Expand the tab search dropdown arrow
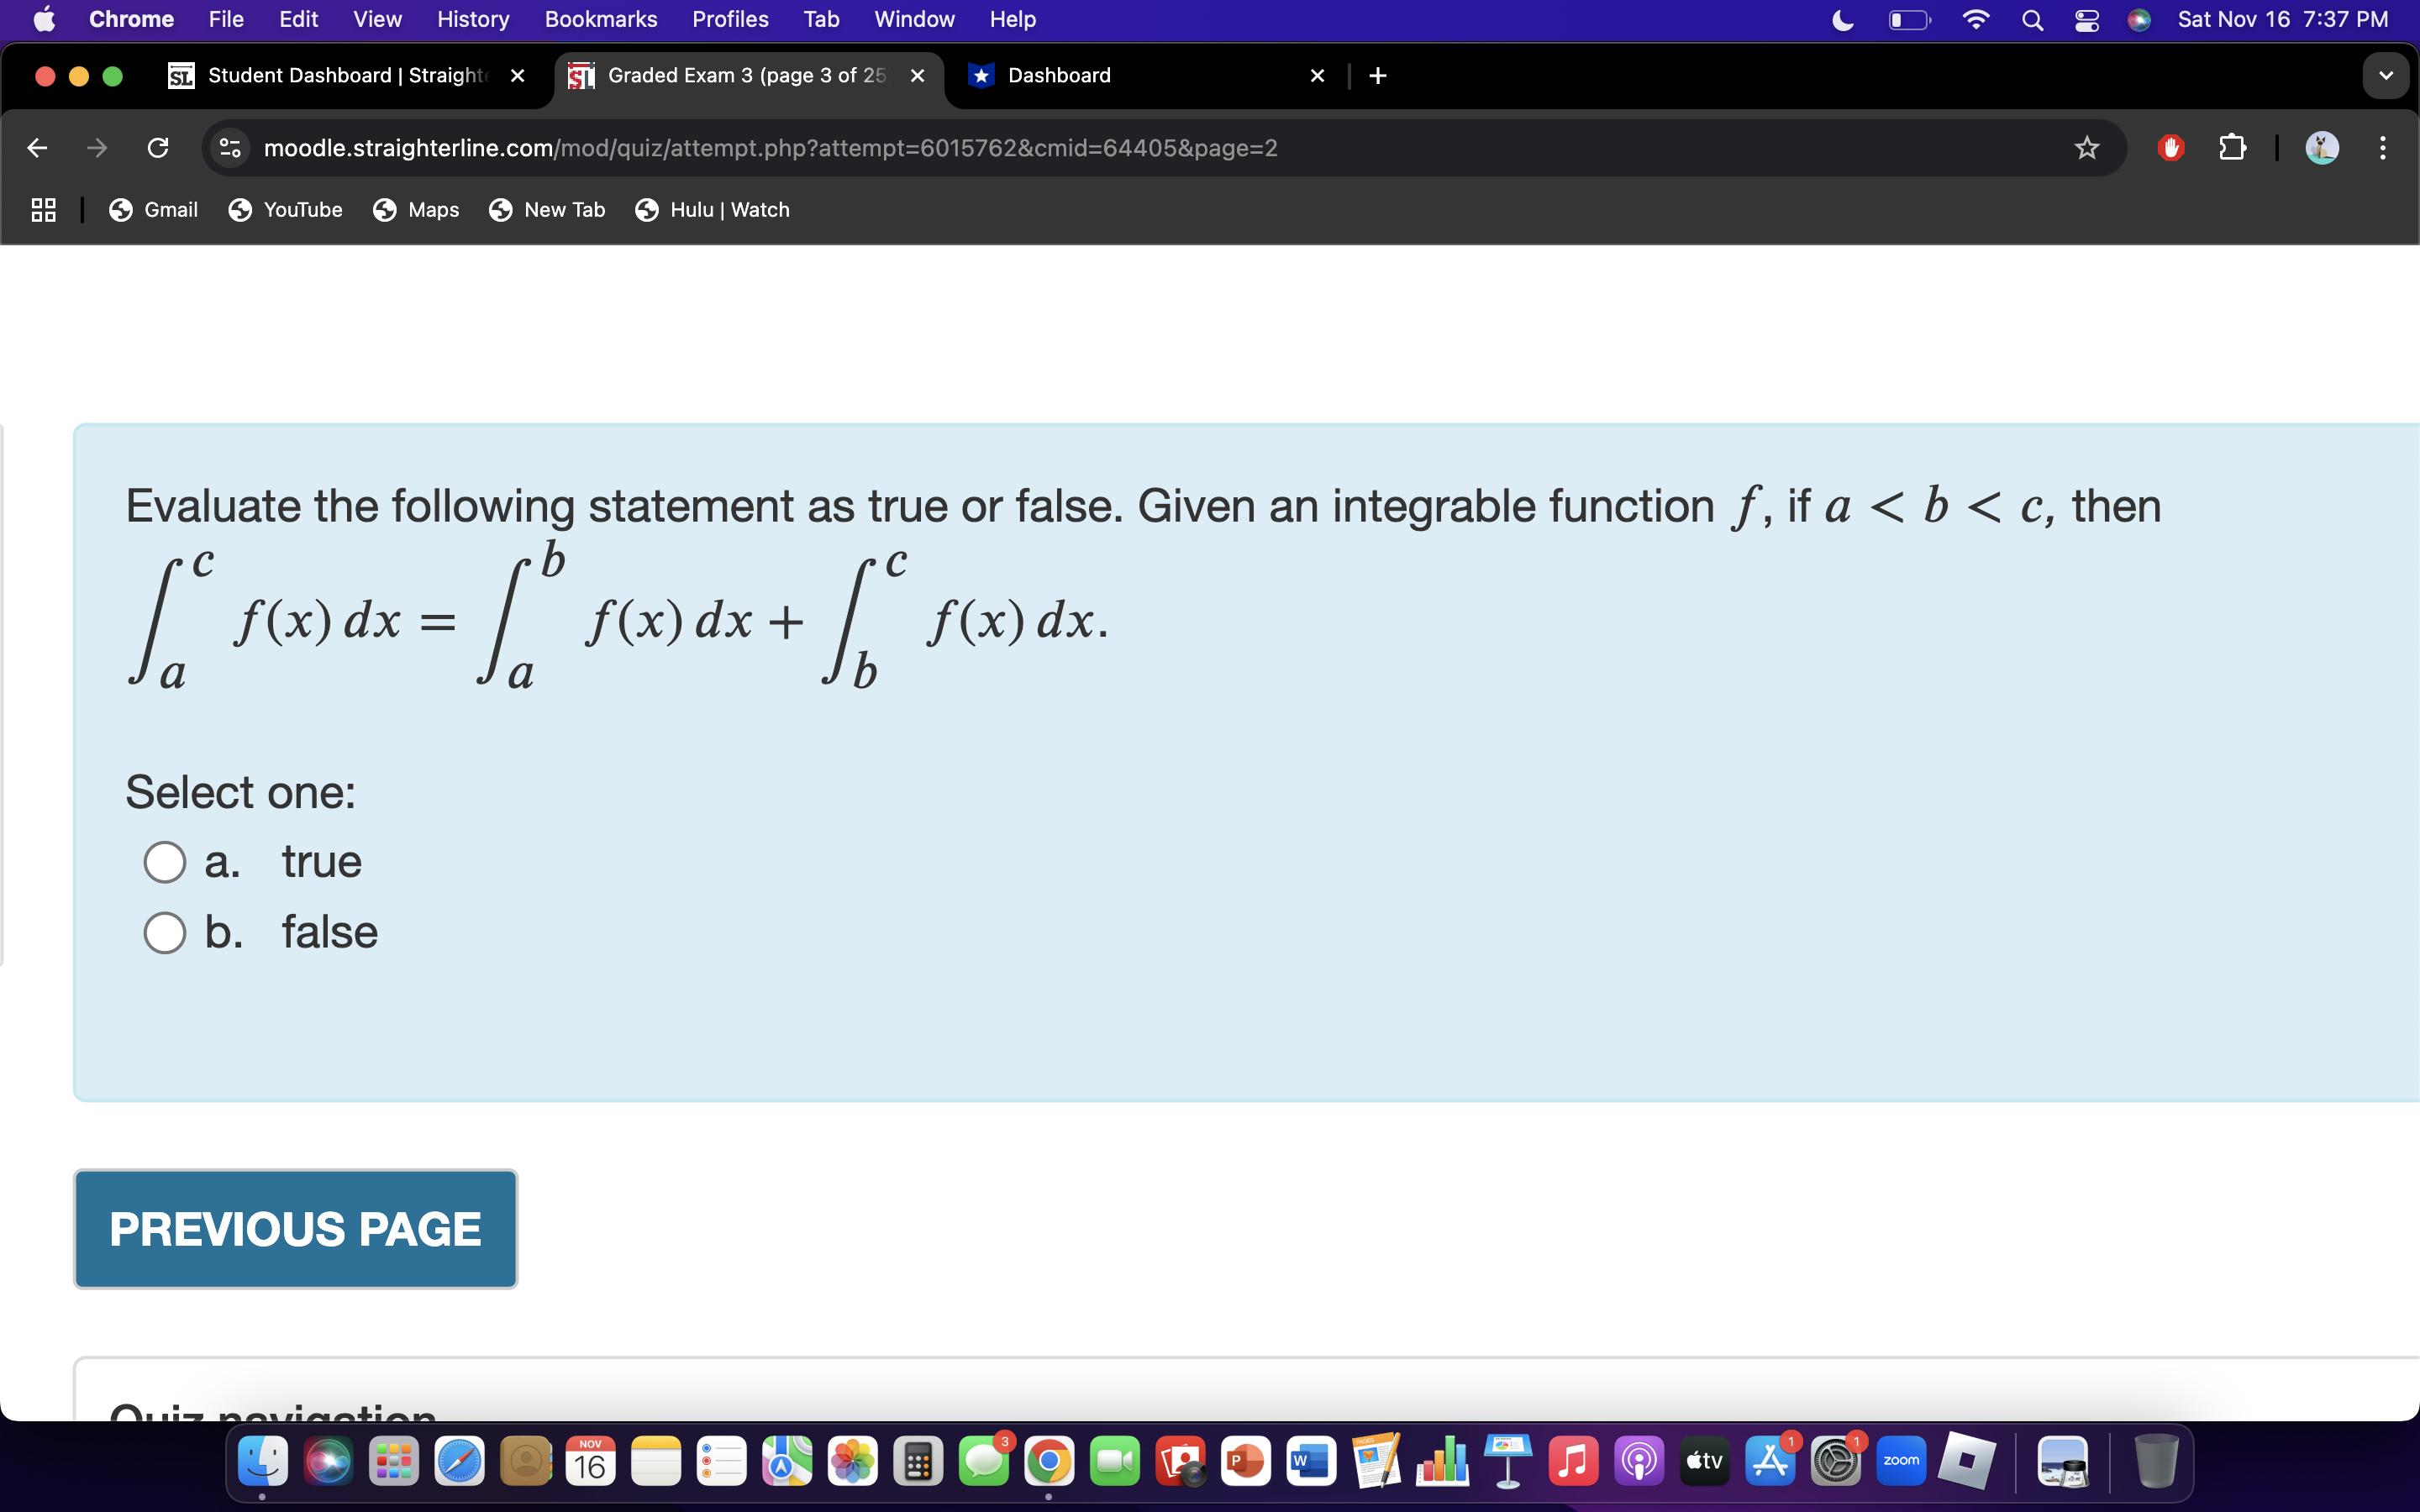 (x=2385, y=76)
